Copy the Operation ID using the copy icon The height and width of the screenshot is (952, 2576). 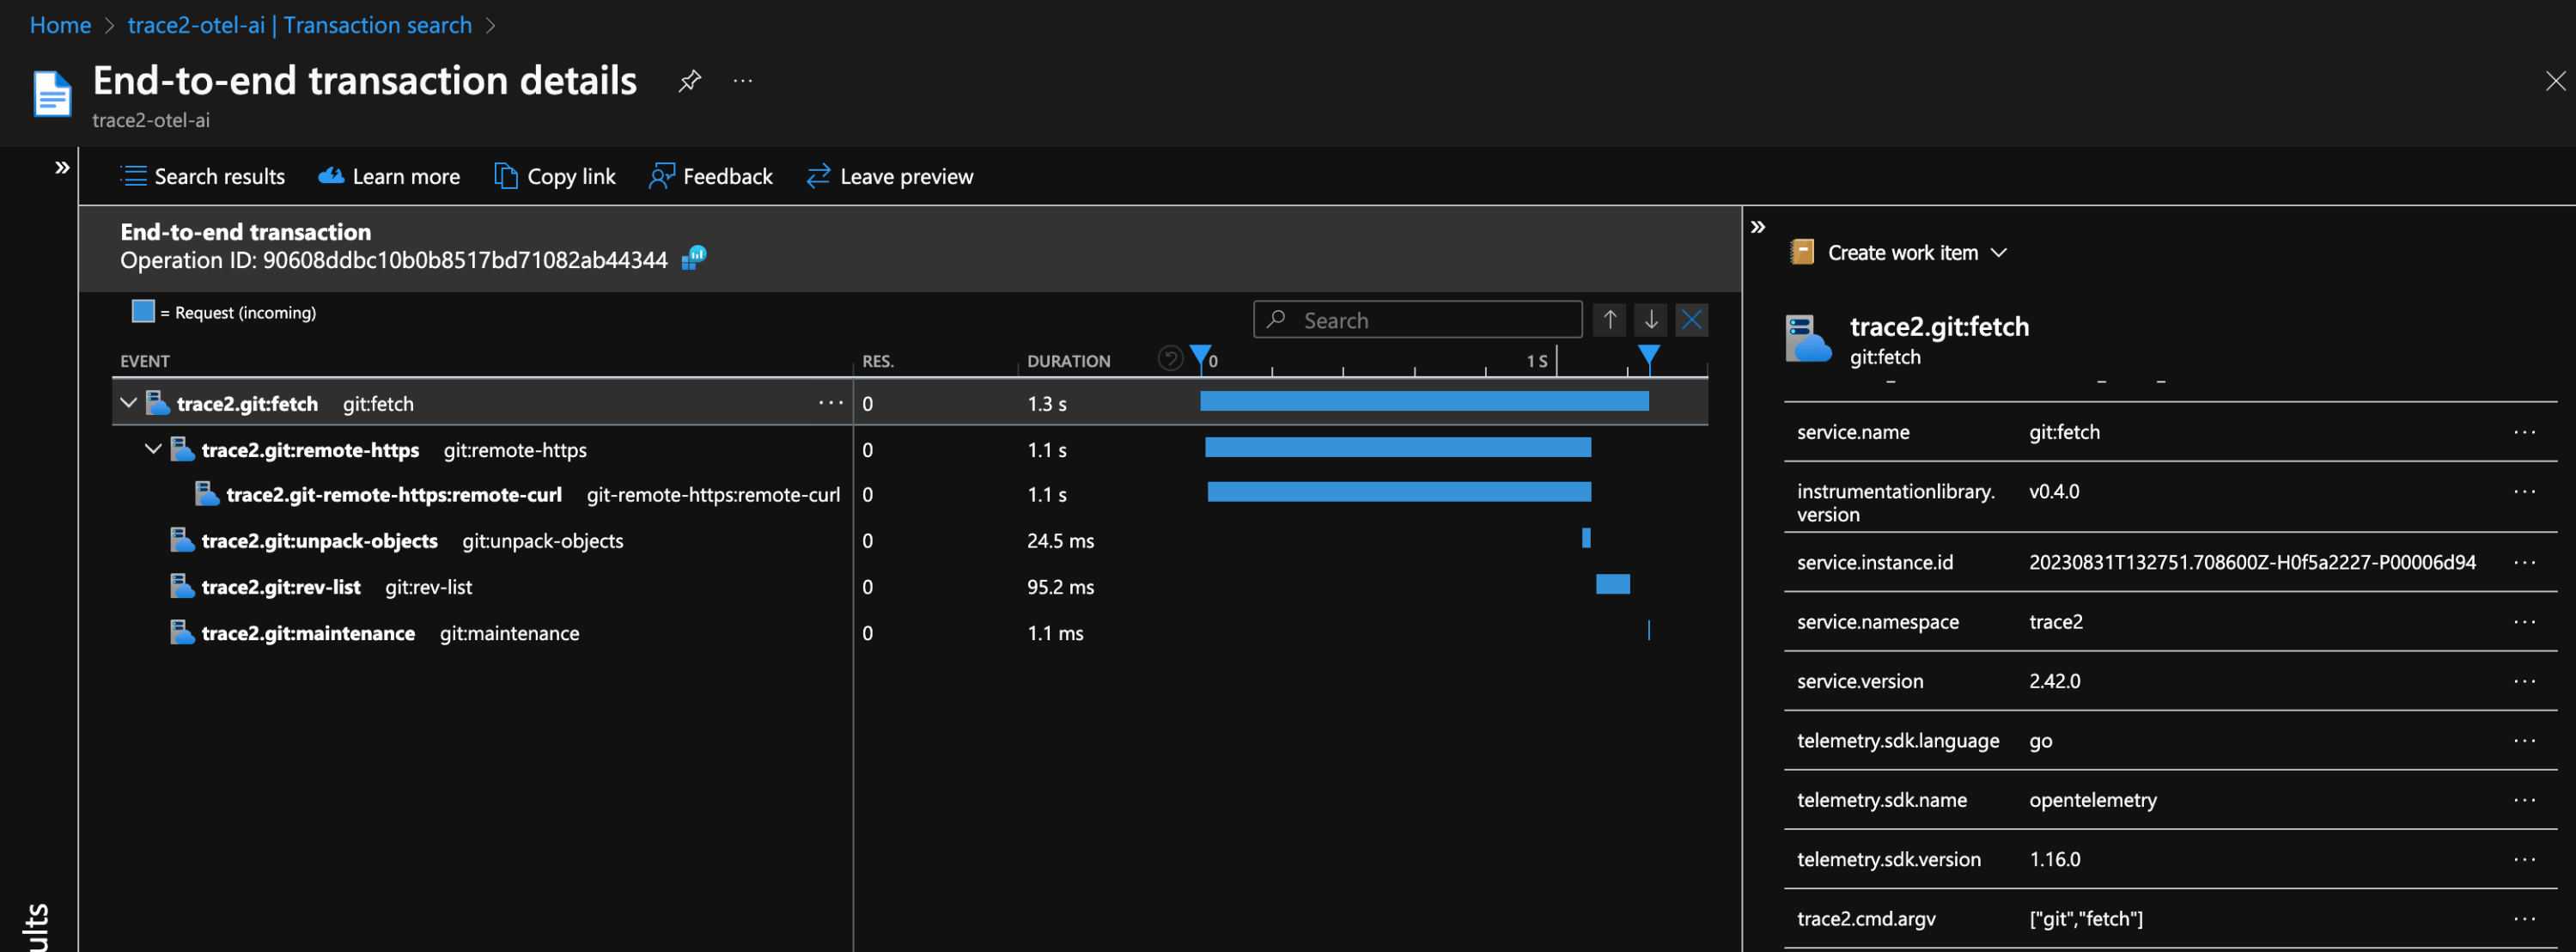click(693, 257)
